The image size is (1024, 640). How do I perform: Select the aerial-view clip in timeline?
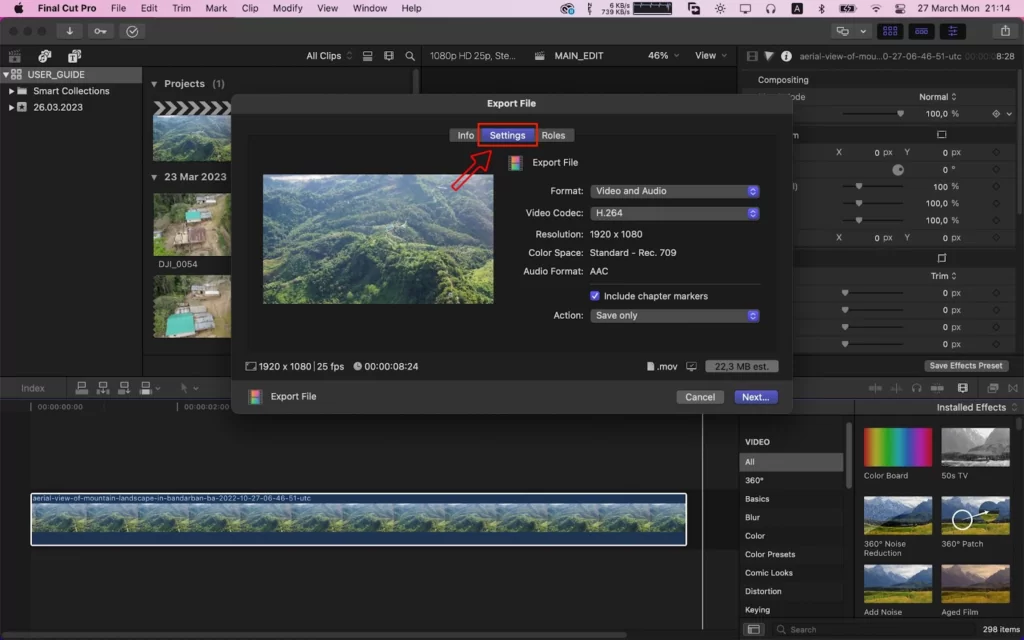point(359,519)
